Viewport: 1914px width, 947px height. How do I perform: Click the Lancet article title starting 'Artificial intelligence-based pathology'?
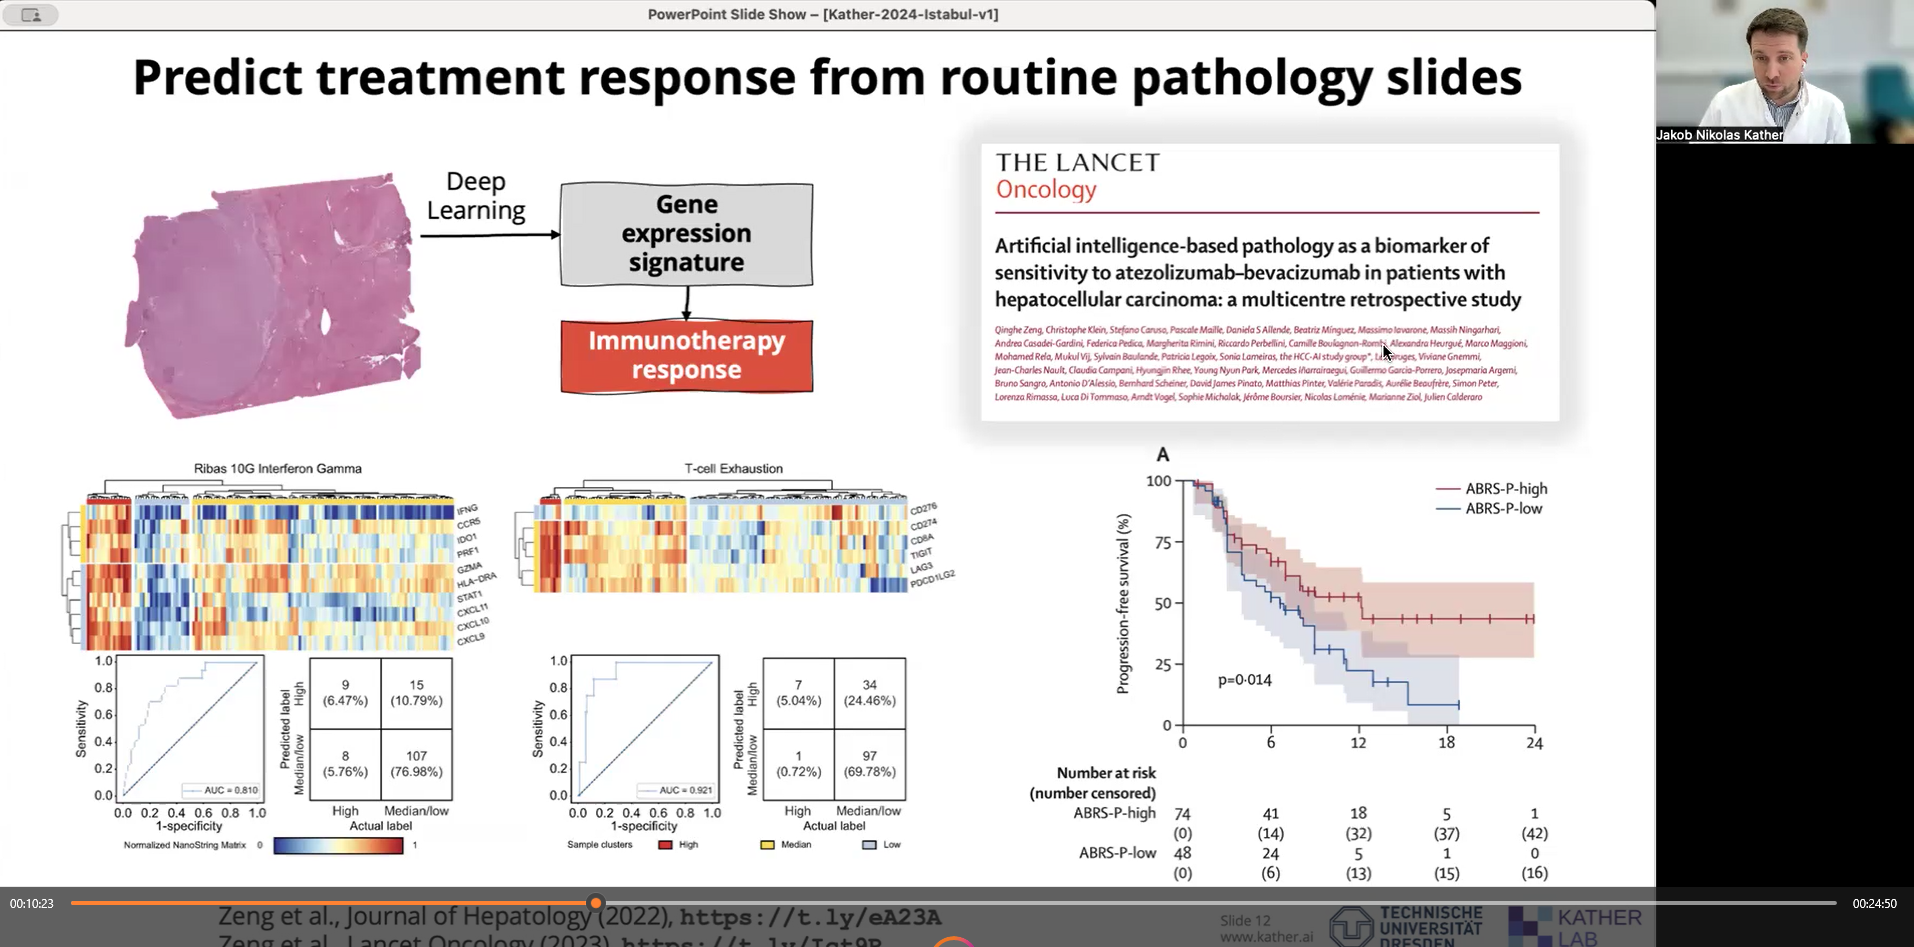point(1258,273)
